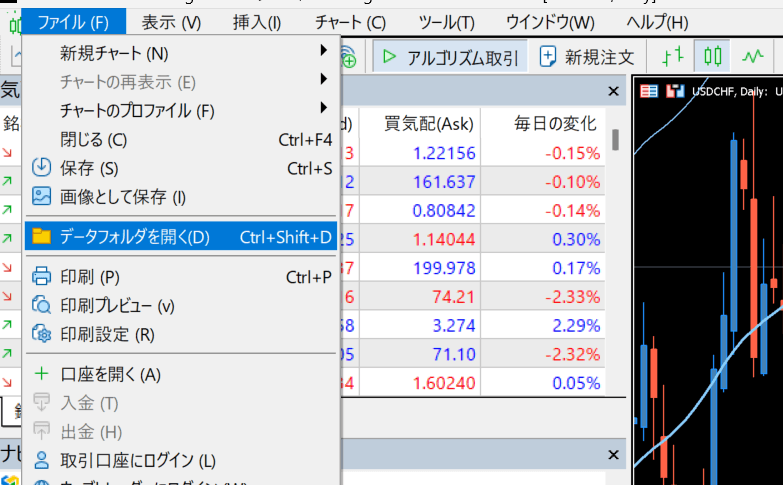Switch to candlestick chart icon
This screenshot has height=485, width=783.
click(712, 56)
